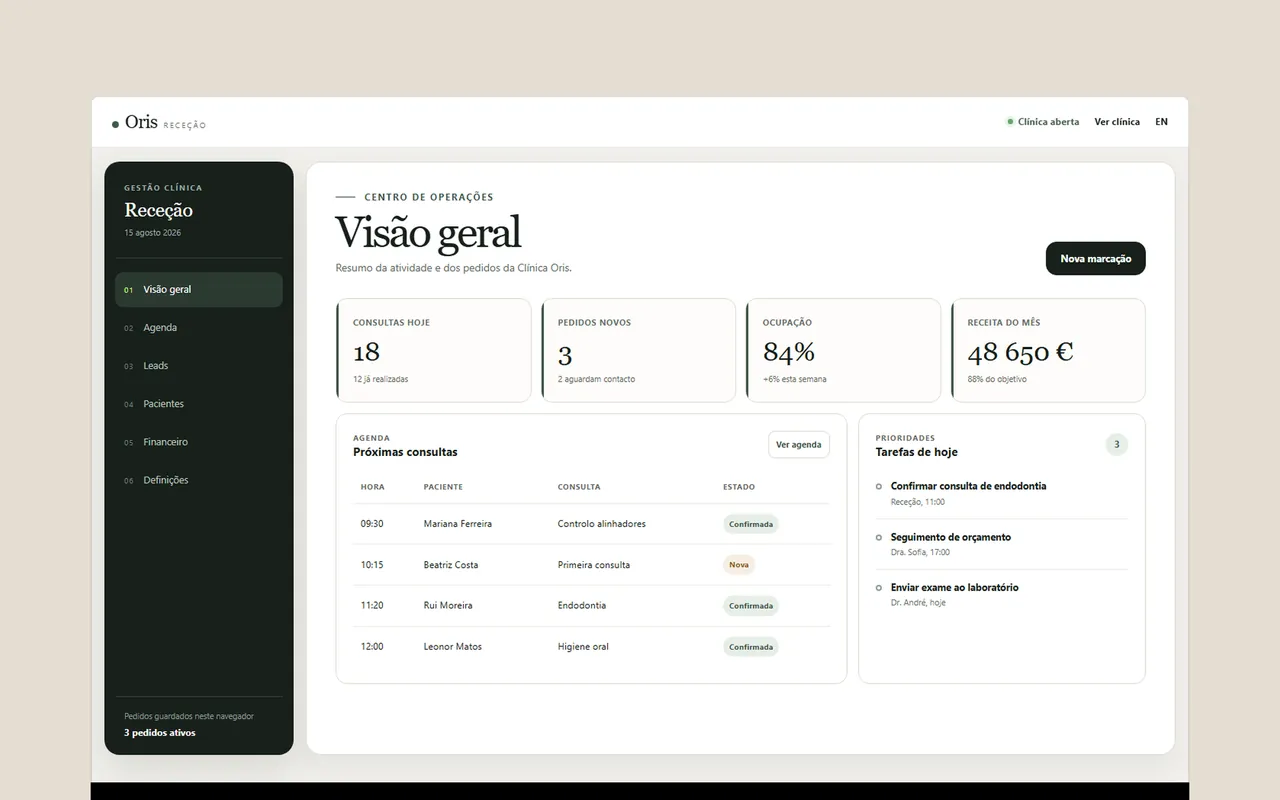Click bullet for Confirmar consulta de endodontia
This screenshot has height=800, width=1280.
(879, 486)
